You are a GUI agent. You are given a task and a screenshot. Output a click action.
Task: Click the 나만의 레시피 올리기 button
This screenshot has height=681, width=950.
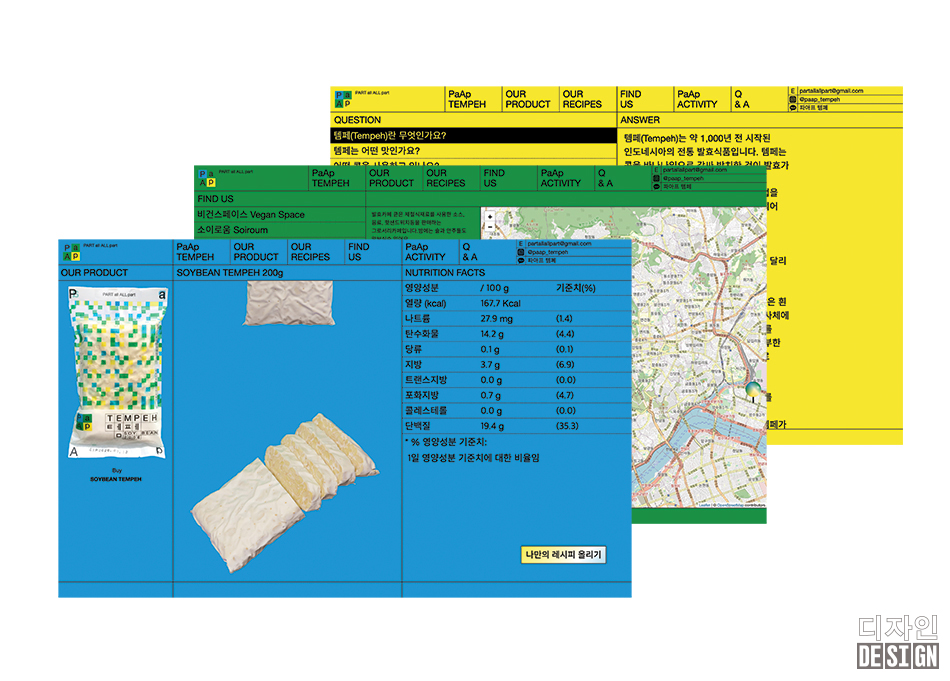pyautogui.click(x=563, y=554)
